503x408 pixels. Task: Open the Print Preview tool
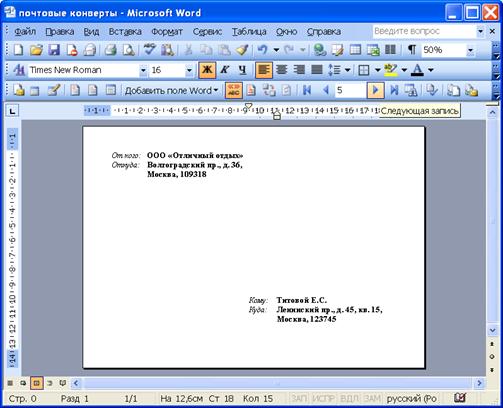click(x=128, y=50)
